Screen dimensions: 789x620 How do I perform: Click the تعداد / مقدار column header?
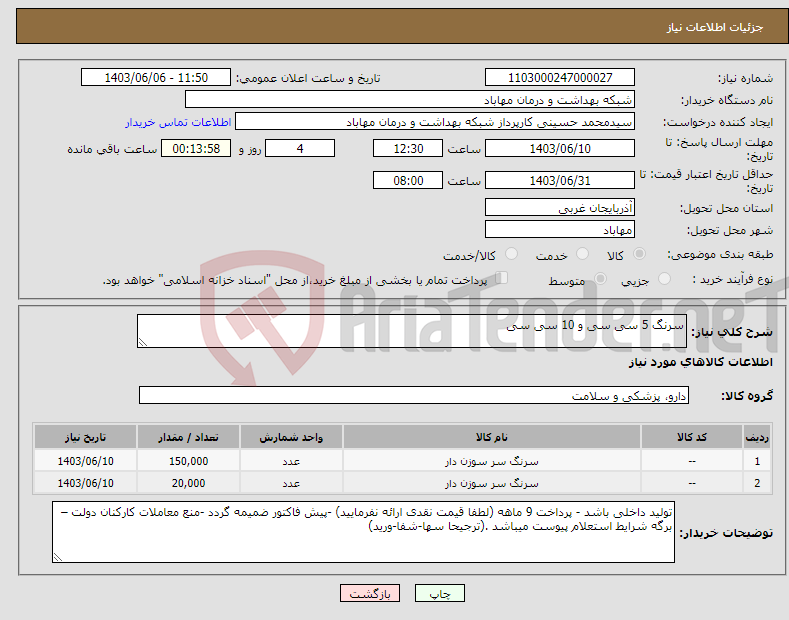[188, 437]
